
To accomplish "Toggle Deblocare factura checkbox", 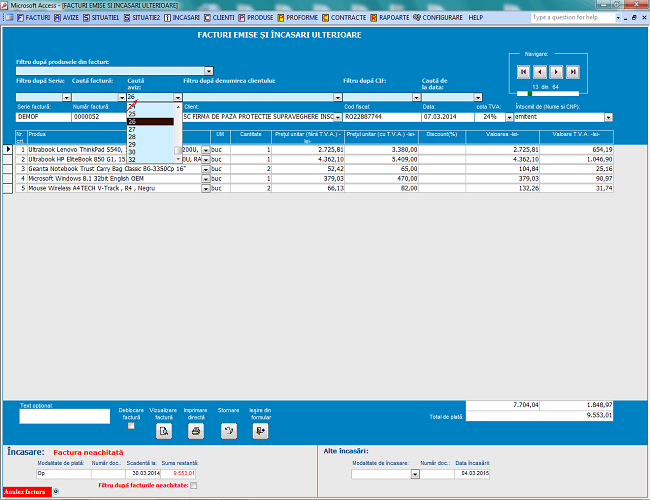I will point(131,426).
